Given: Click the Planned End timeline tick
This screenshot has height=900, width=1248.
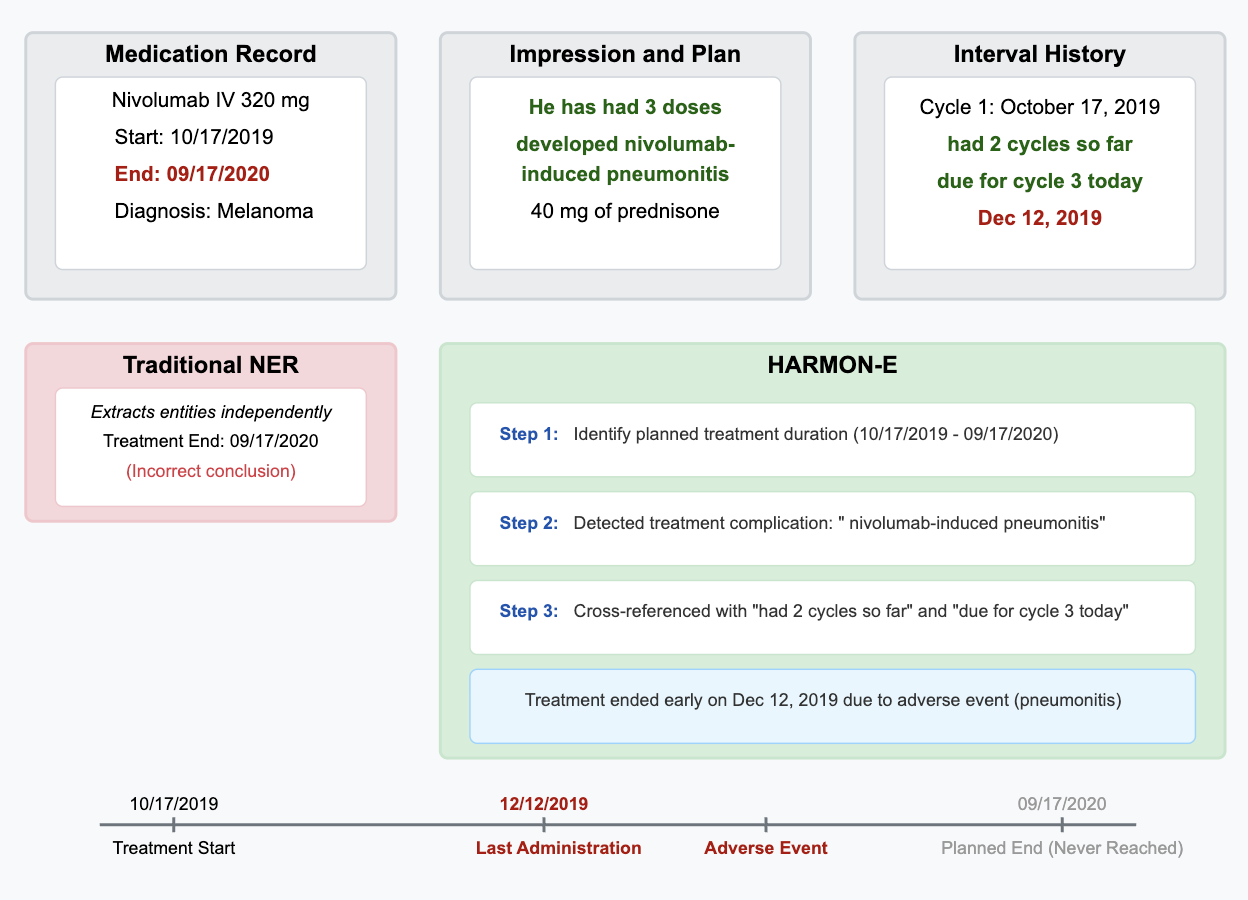Looking at the screenshot, I should pos(1062,825).
